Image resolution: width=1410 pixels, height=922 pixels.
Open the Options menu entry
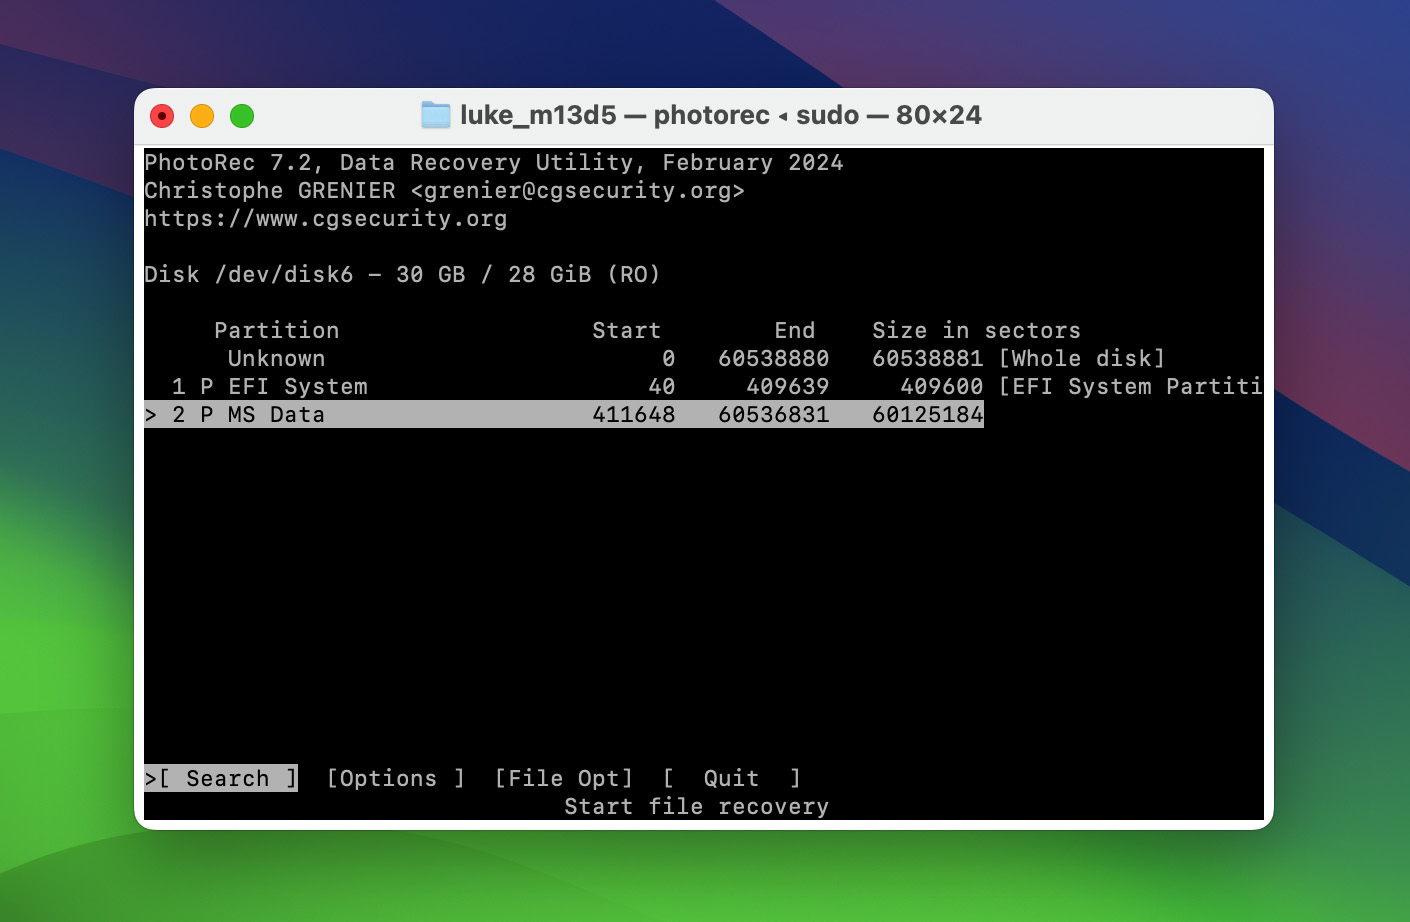(x=396, y=778)
